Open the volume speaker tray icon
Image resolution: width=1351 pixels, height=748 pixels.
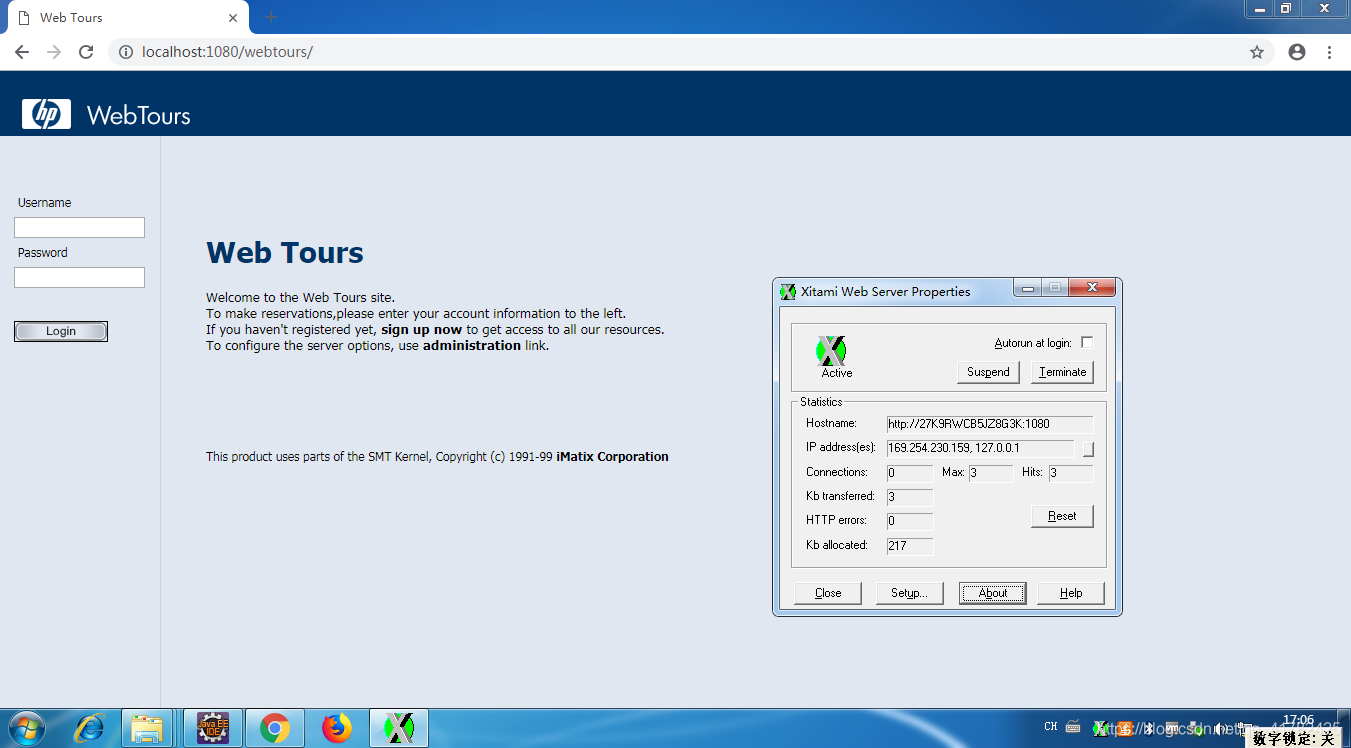coord(1221,728)
